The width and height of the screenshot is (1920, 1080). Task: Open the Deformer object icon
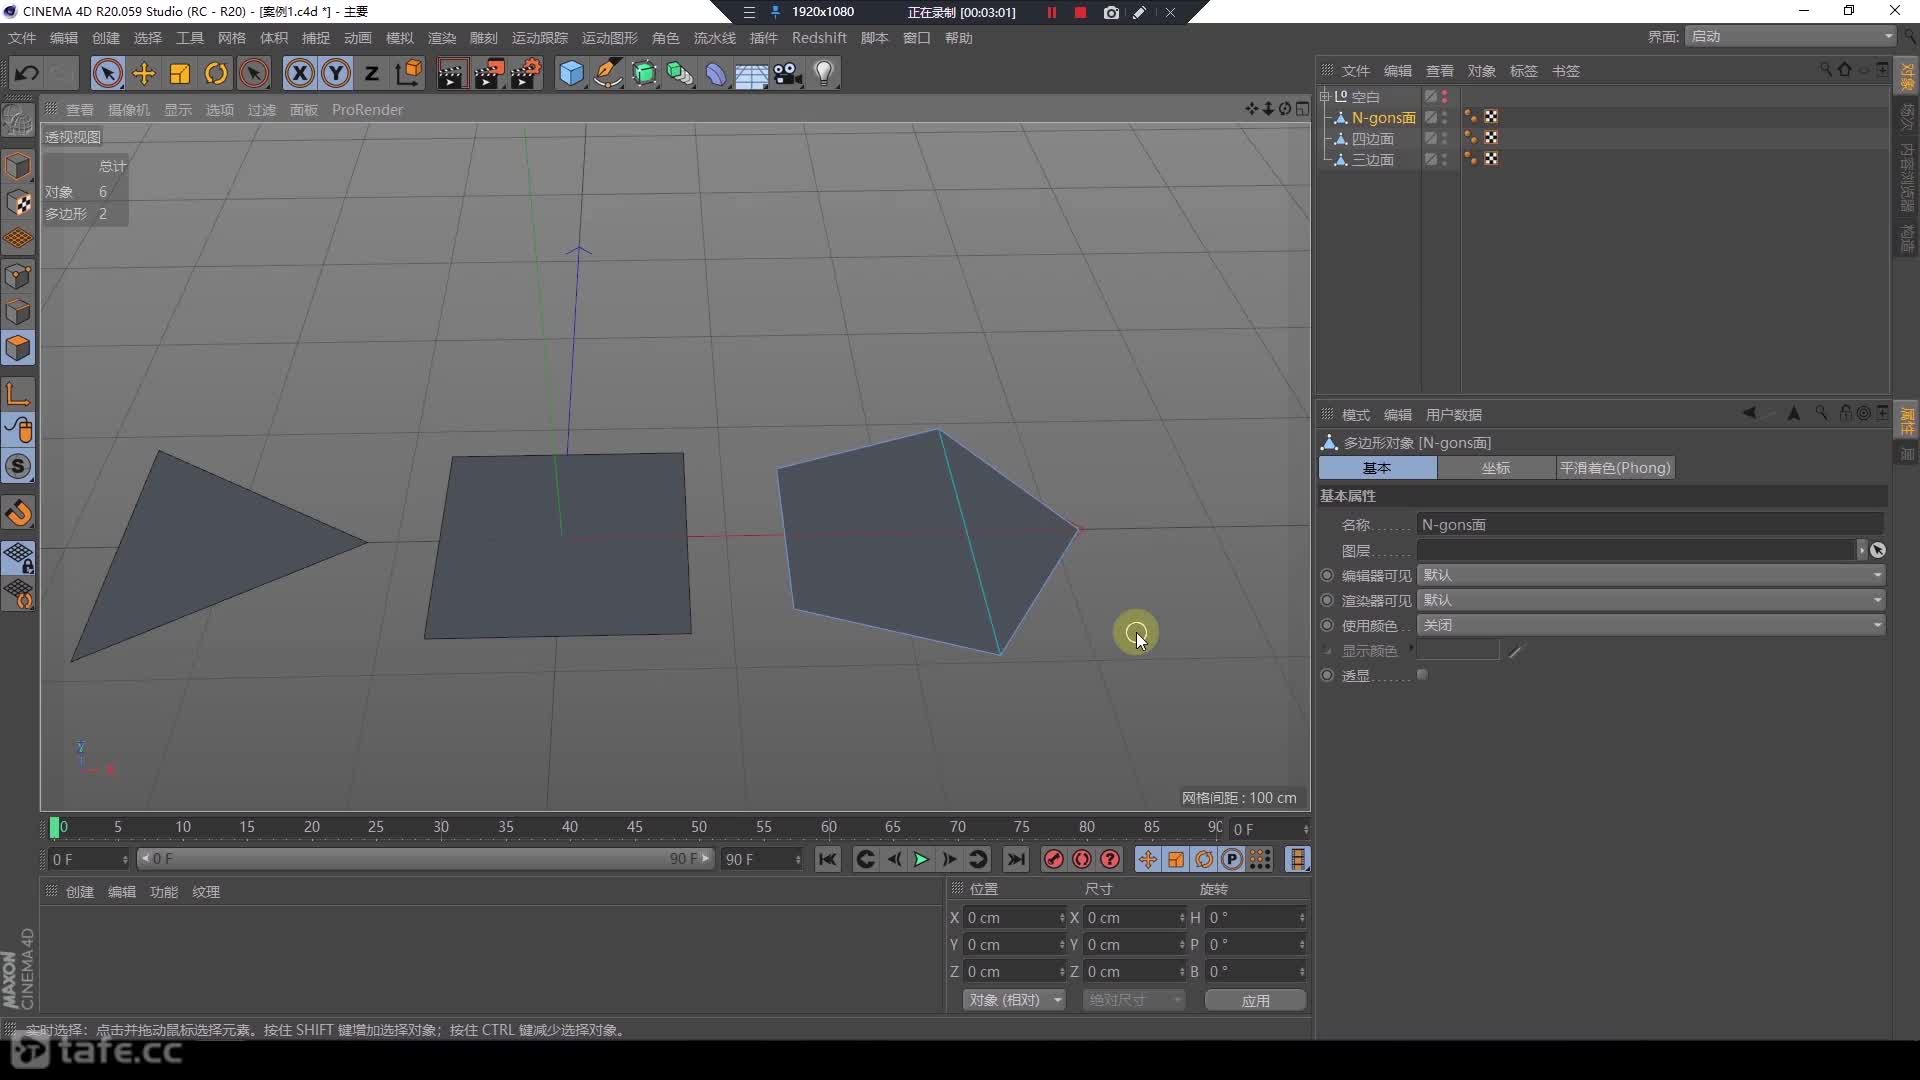point(716,73)
